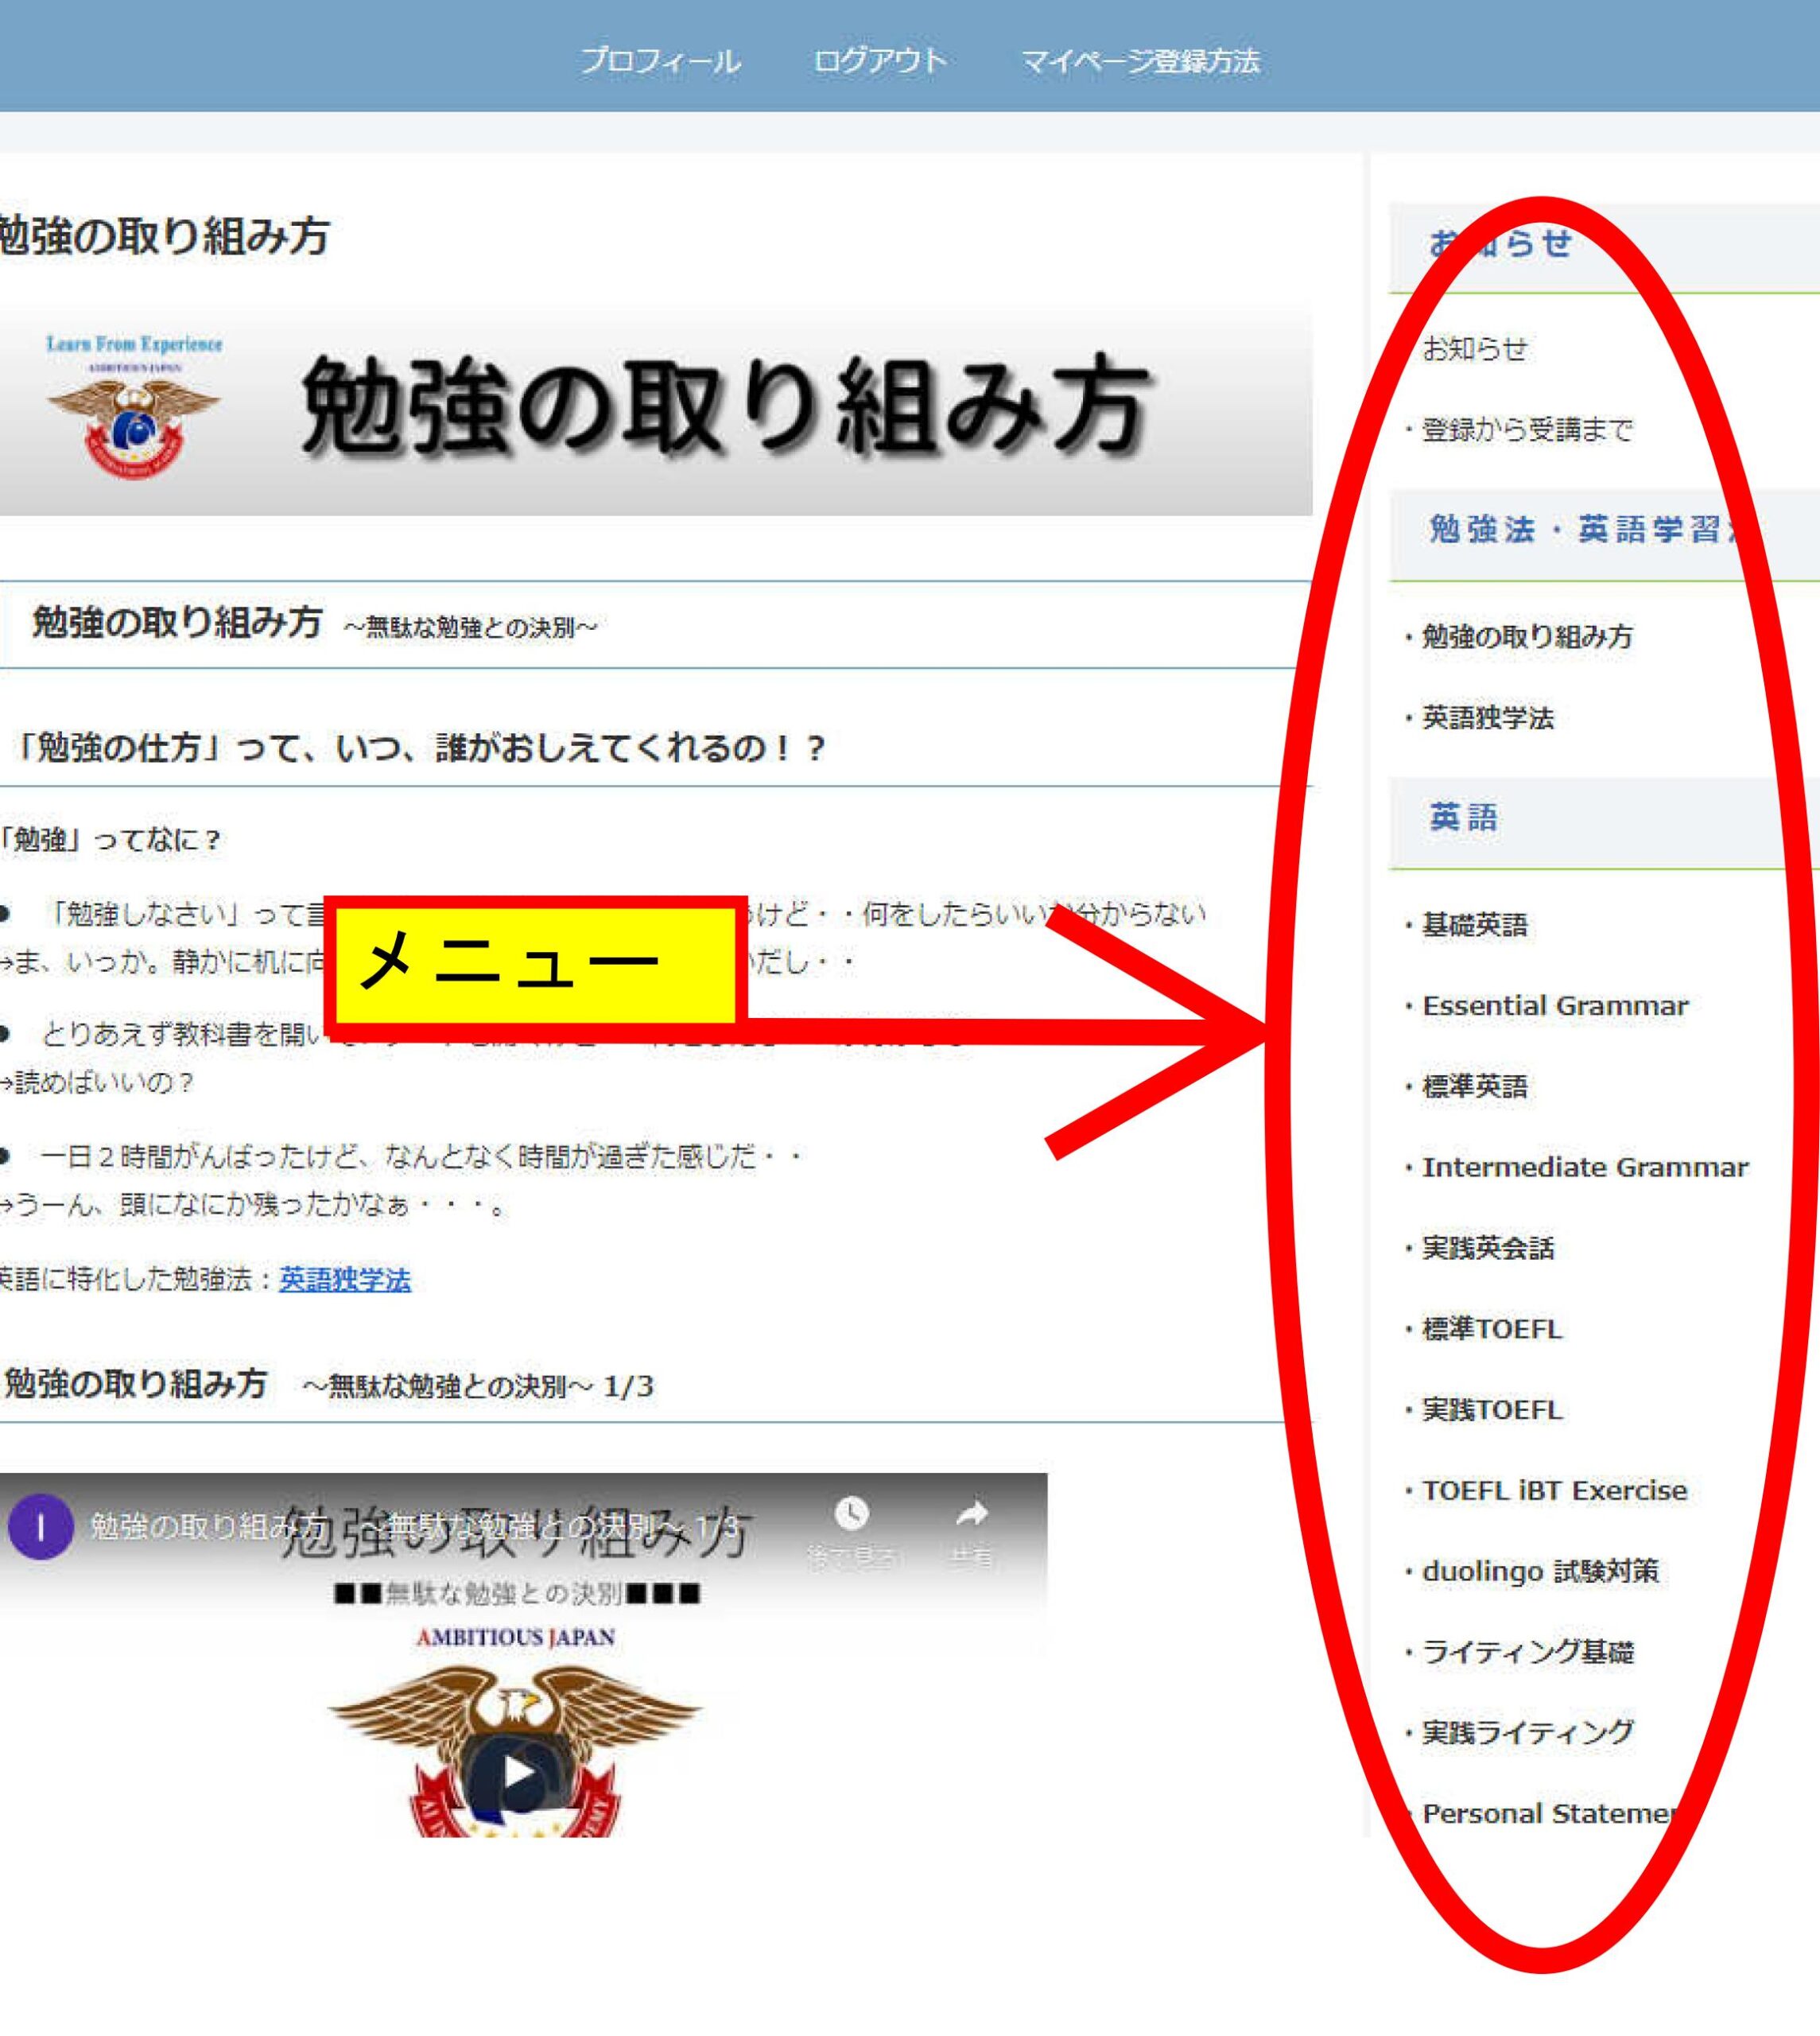Open TOEFL iBT Exercise in the sidebar

click(x=1555, y=1491)
